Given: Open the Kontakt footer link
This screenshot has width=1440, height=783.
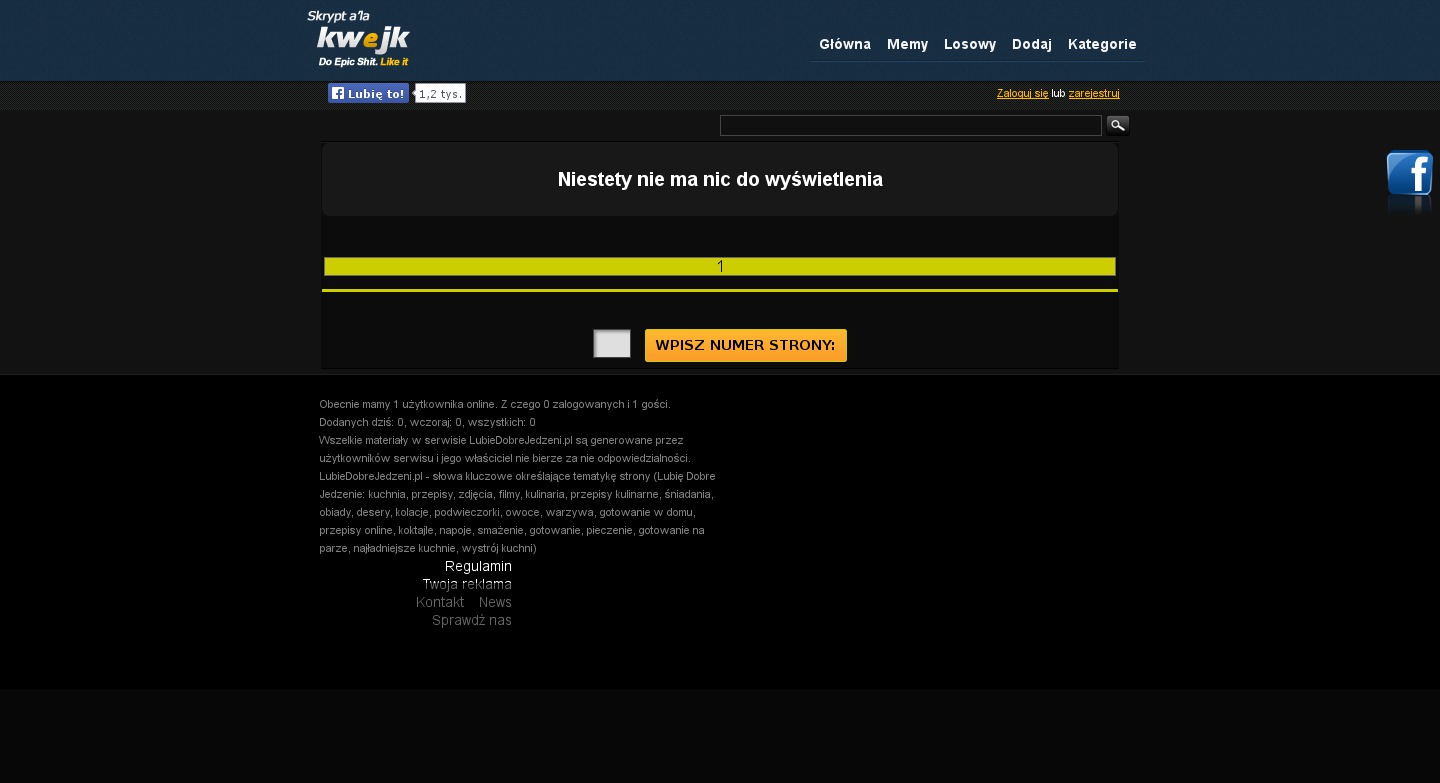Looking at the screenshot, I should coord(440,602).
